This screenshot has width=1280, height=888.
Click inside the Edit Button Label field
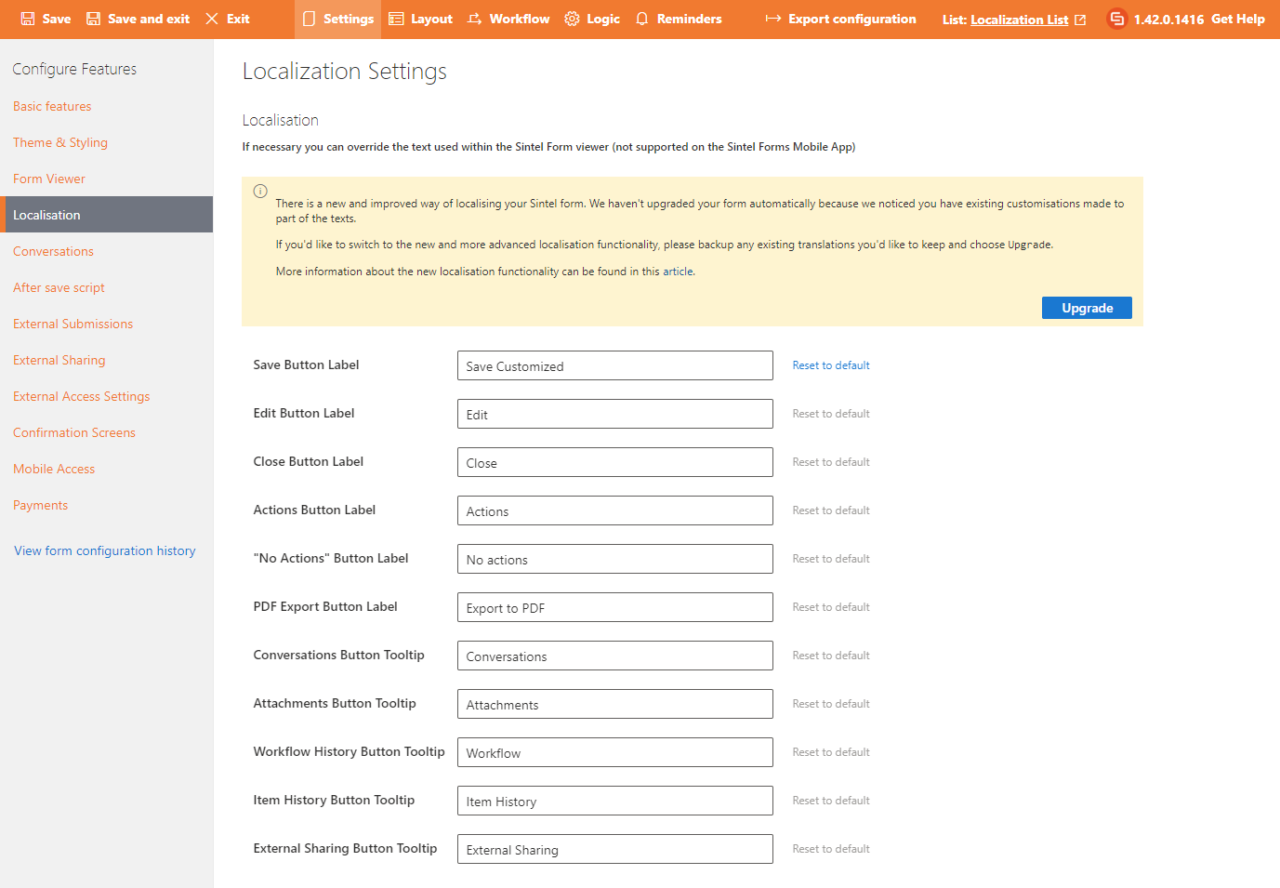(614, 413)
